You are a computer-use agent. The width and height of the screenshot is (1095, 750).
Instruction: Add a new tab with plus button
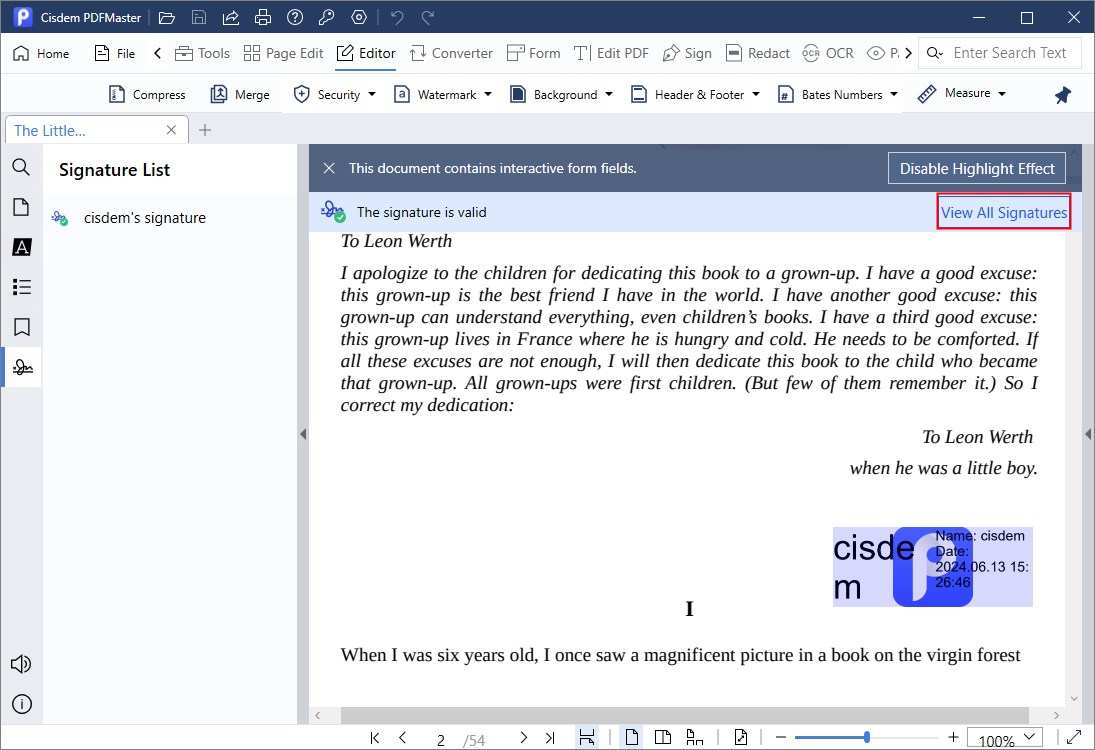tap(205, 130)
